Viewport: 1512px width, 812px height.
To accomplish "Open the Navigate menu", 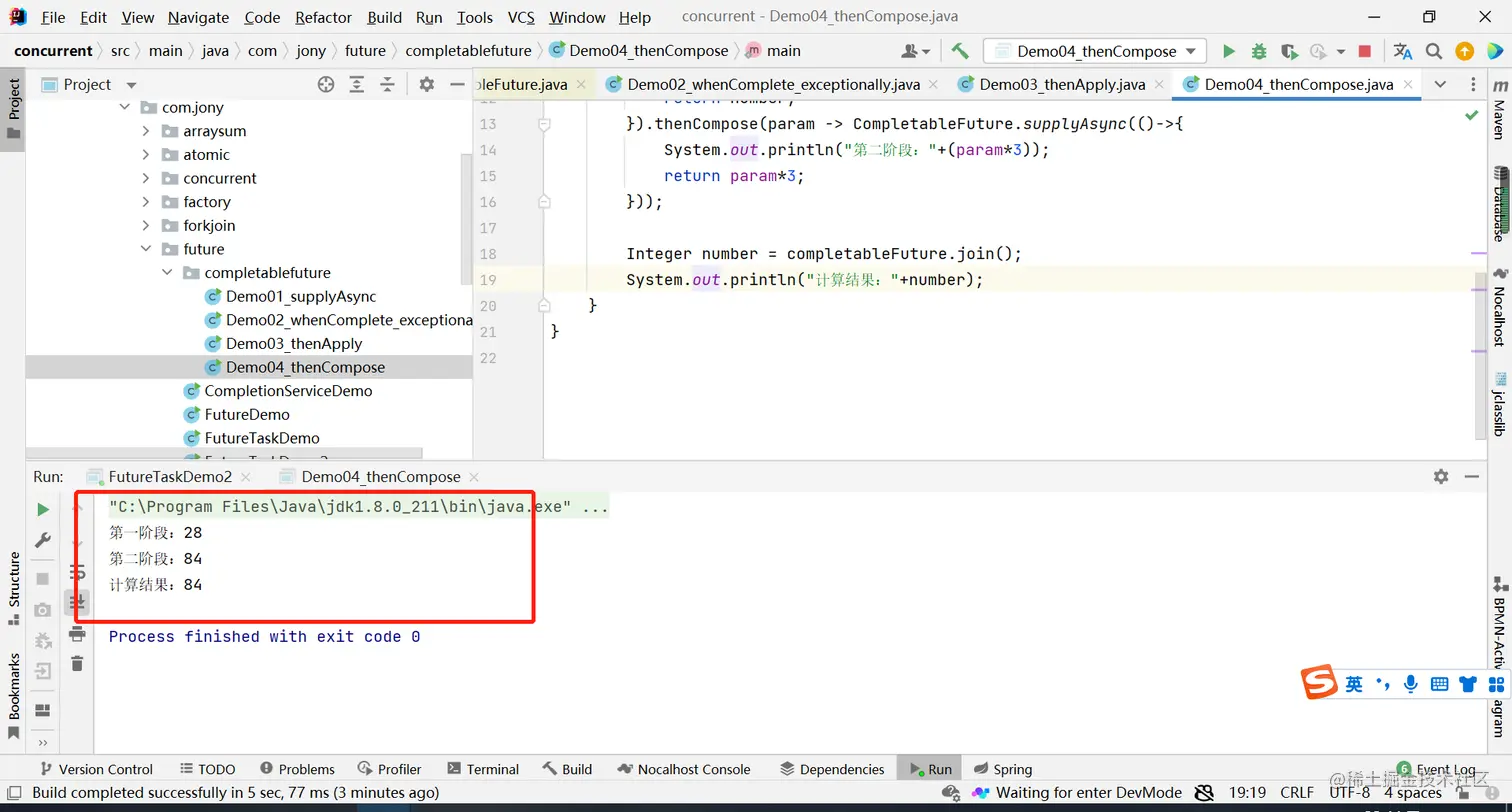I will pyautogui.click(x=198, y=17).
